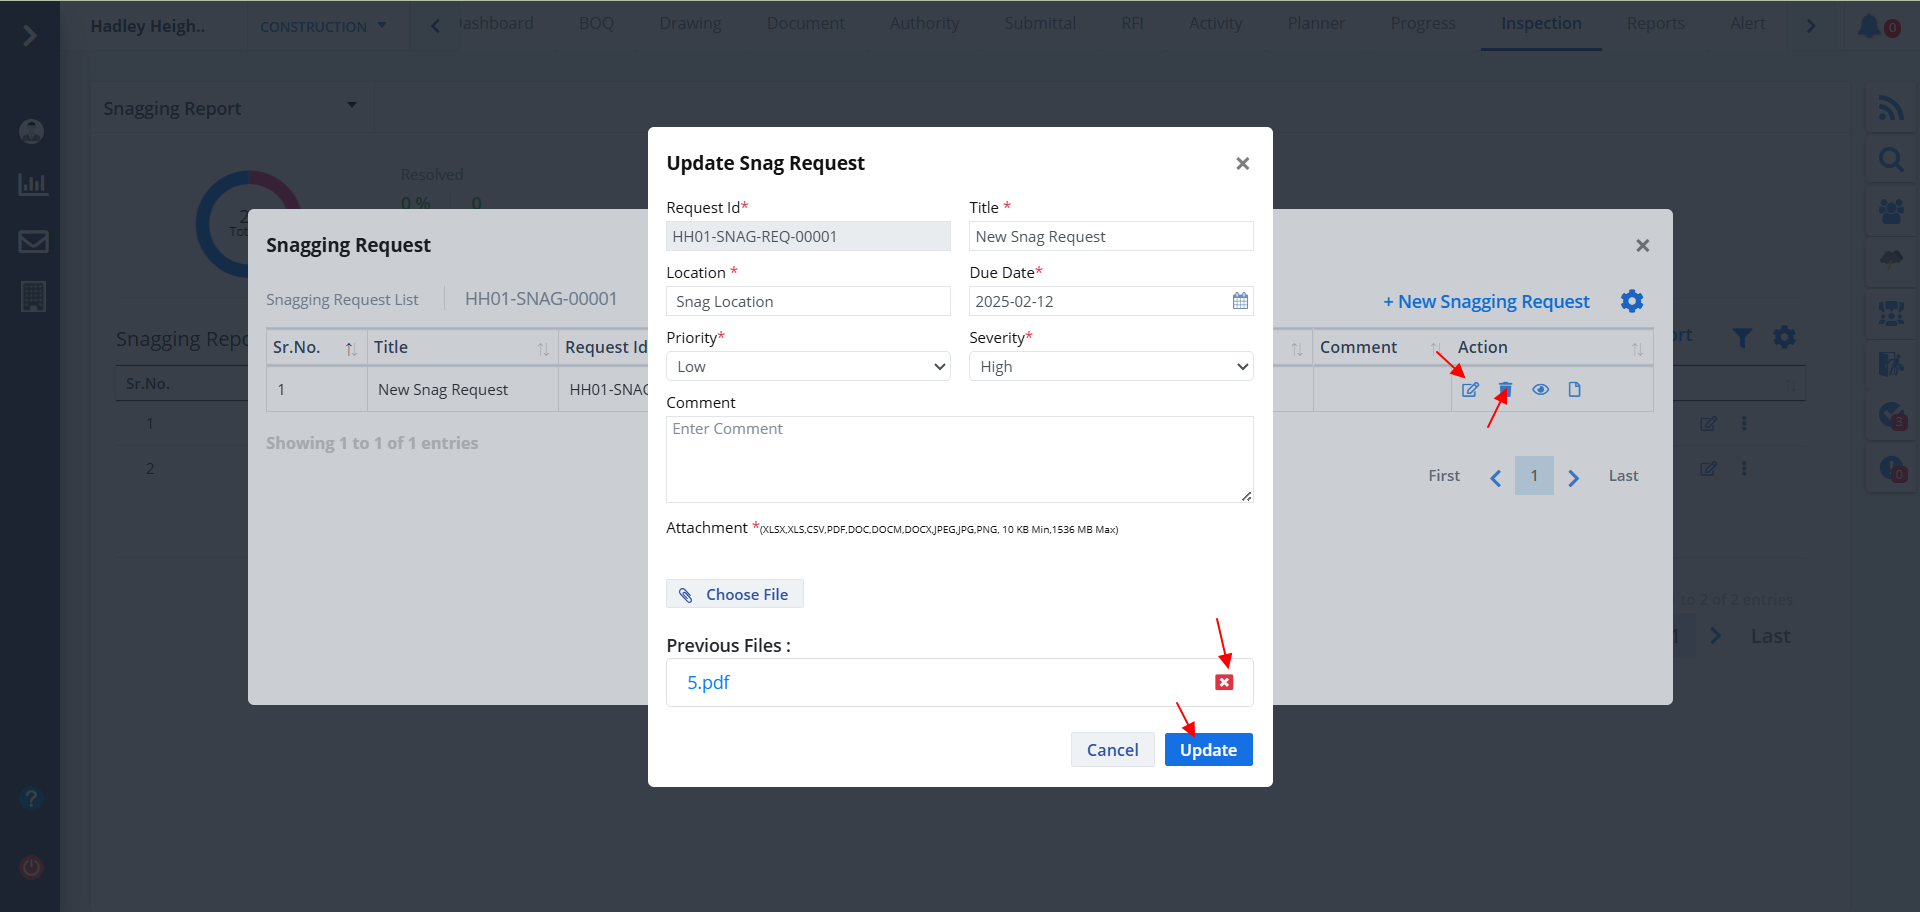The image size is (1920, 912).
Task: Open settings gear beside New Snagging Request
Action: coord(1632,301)
